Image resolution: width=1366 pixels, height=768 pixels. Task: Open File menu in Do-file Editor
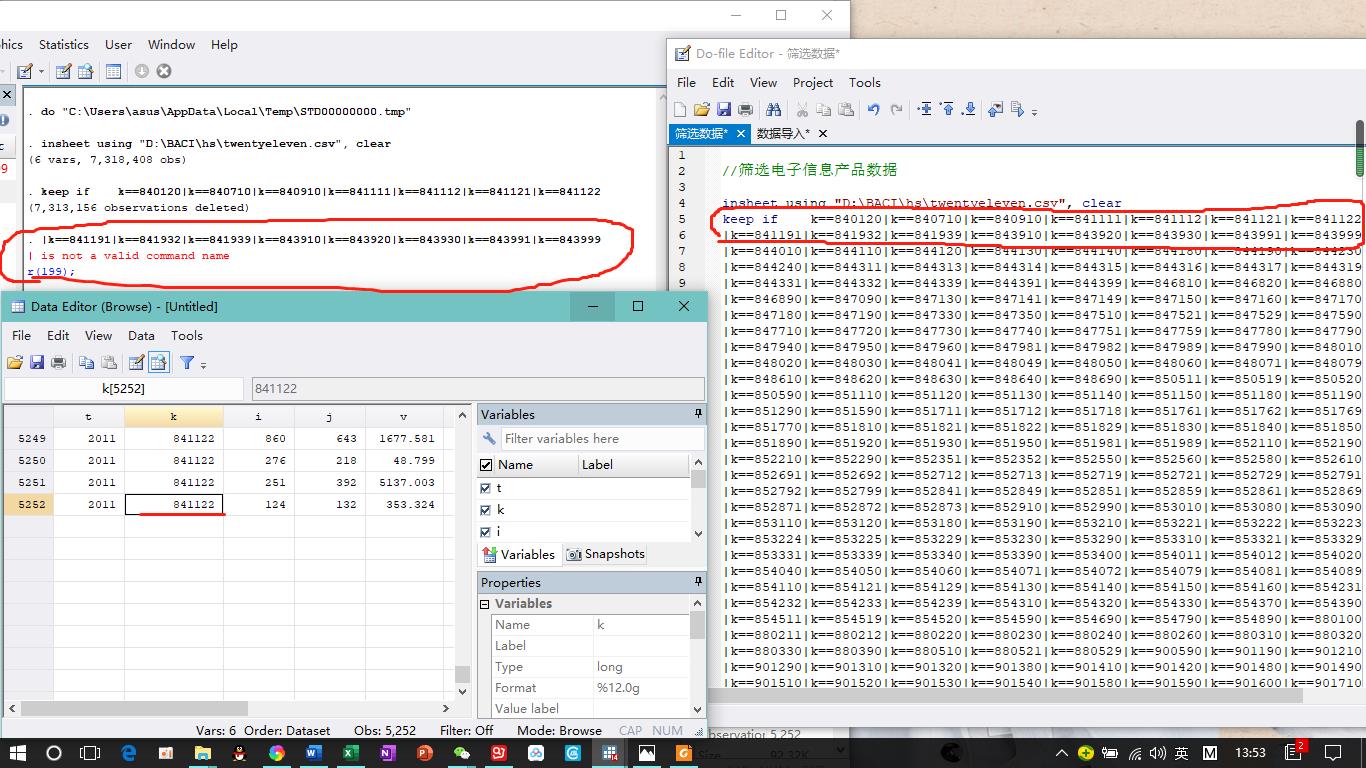[686, 82]
